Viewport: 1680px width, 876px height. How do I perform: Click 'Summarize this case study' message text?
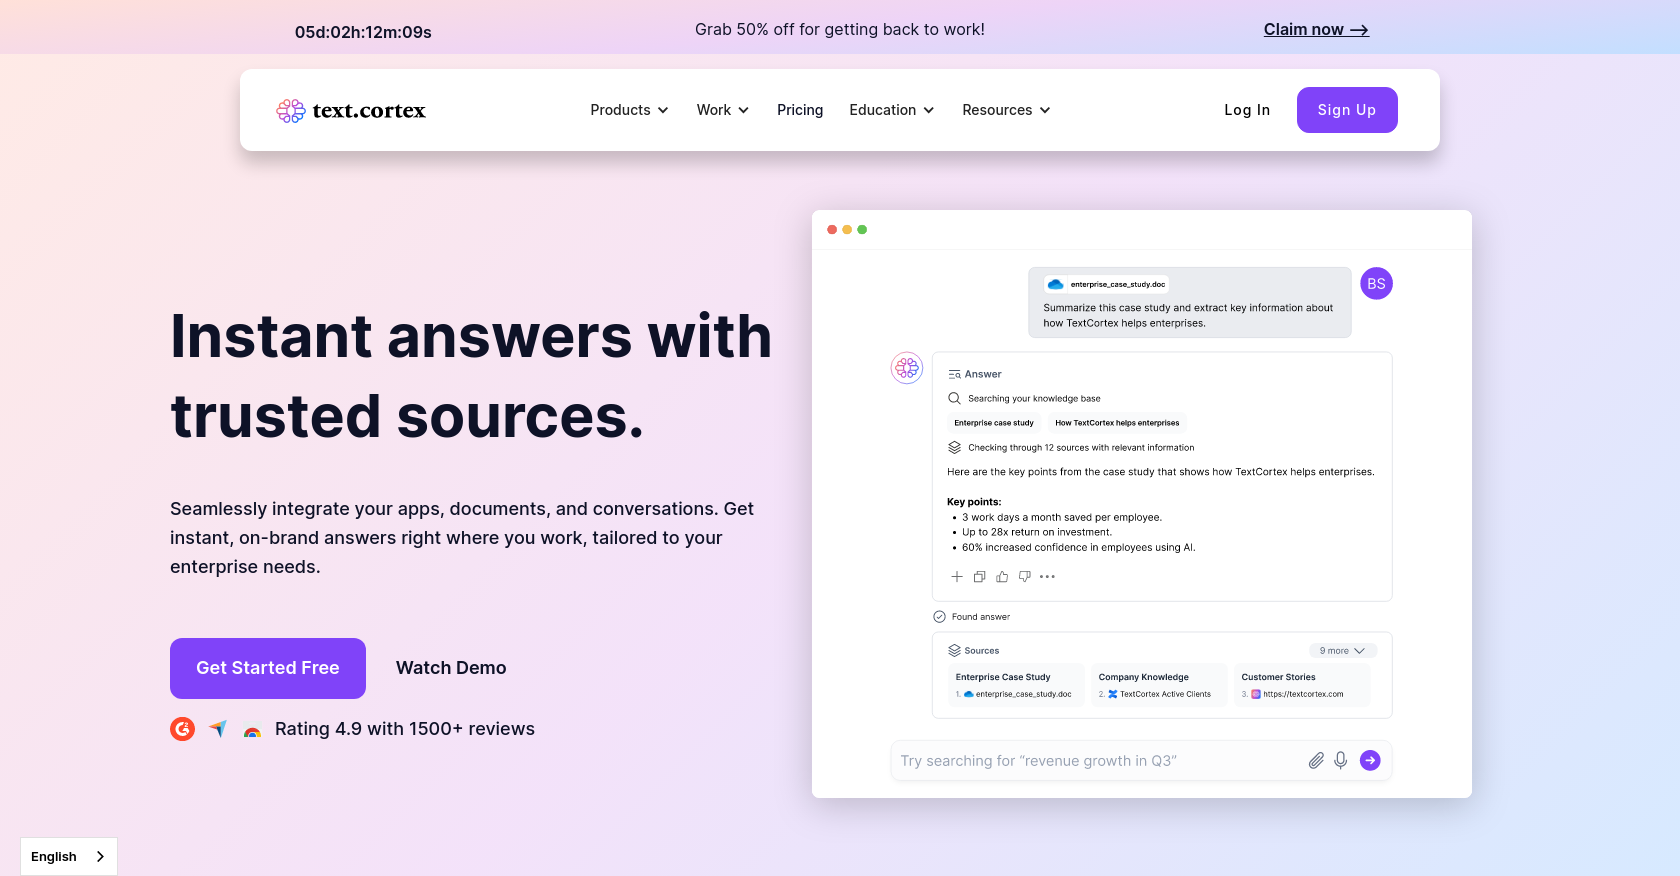(x=1188, y=315)
